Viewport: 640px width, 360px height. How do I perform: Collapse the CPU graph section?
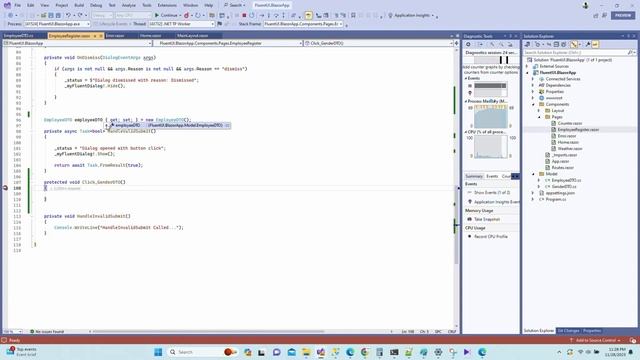tap(466, 132)
